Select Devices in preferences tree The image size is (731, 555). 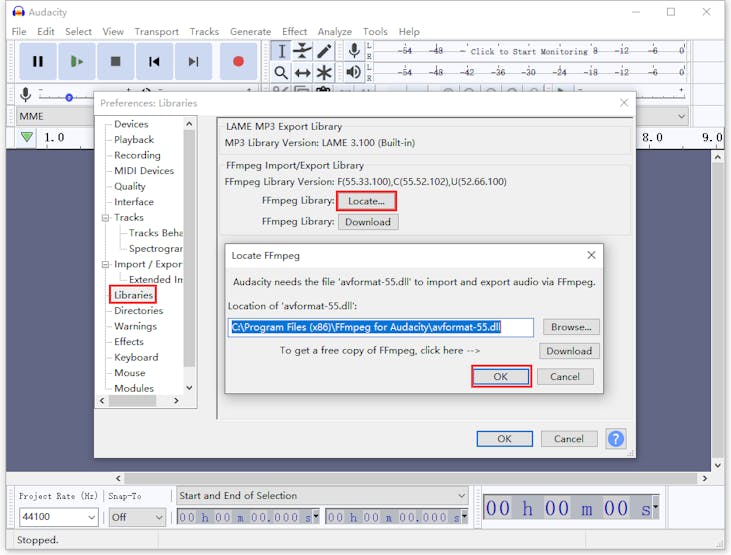131,124
